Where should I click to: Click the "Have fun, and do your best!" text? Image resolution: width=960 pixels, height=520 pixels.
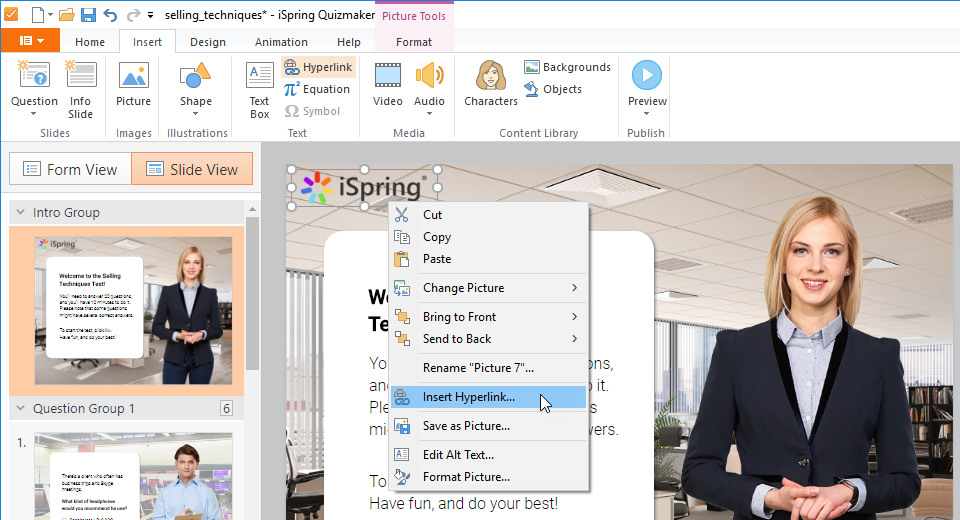pyautogui.click(x=463, y=503)
